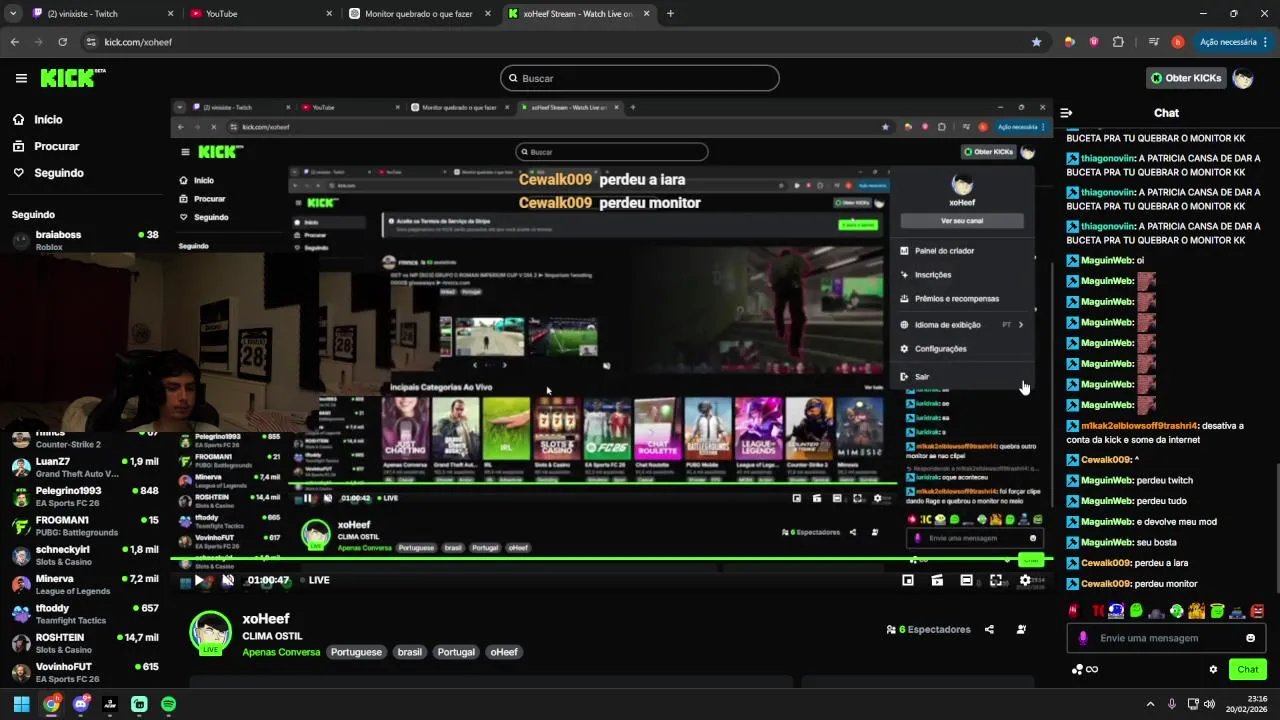Switch to the vinixiste Twitch tab
The width and height of the screenshot is (1280, 720).
[x=103, y=14]
